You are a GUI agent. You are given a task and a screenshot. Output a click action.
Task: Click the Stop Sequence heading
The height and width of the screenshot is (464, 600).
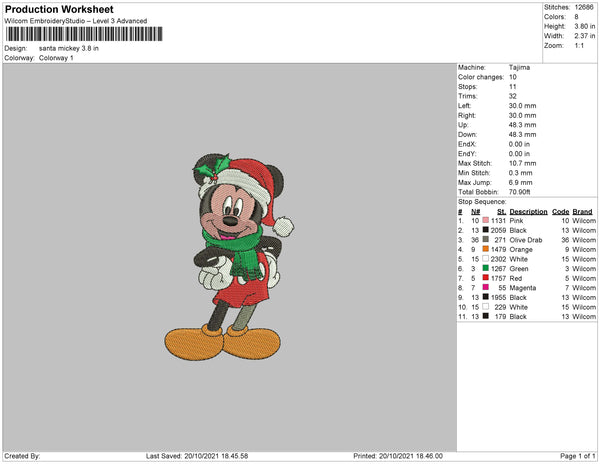pyautogui.click(x=482, y=202)
